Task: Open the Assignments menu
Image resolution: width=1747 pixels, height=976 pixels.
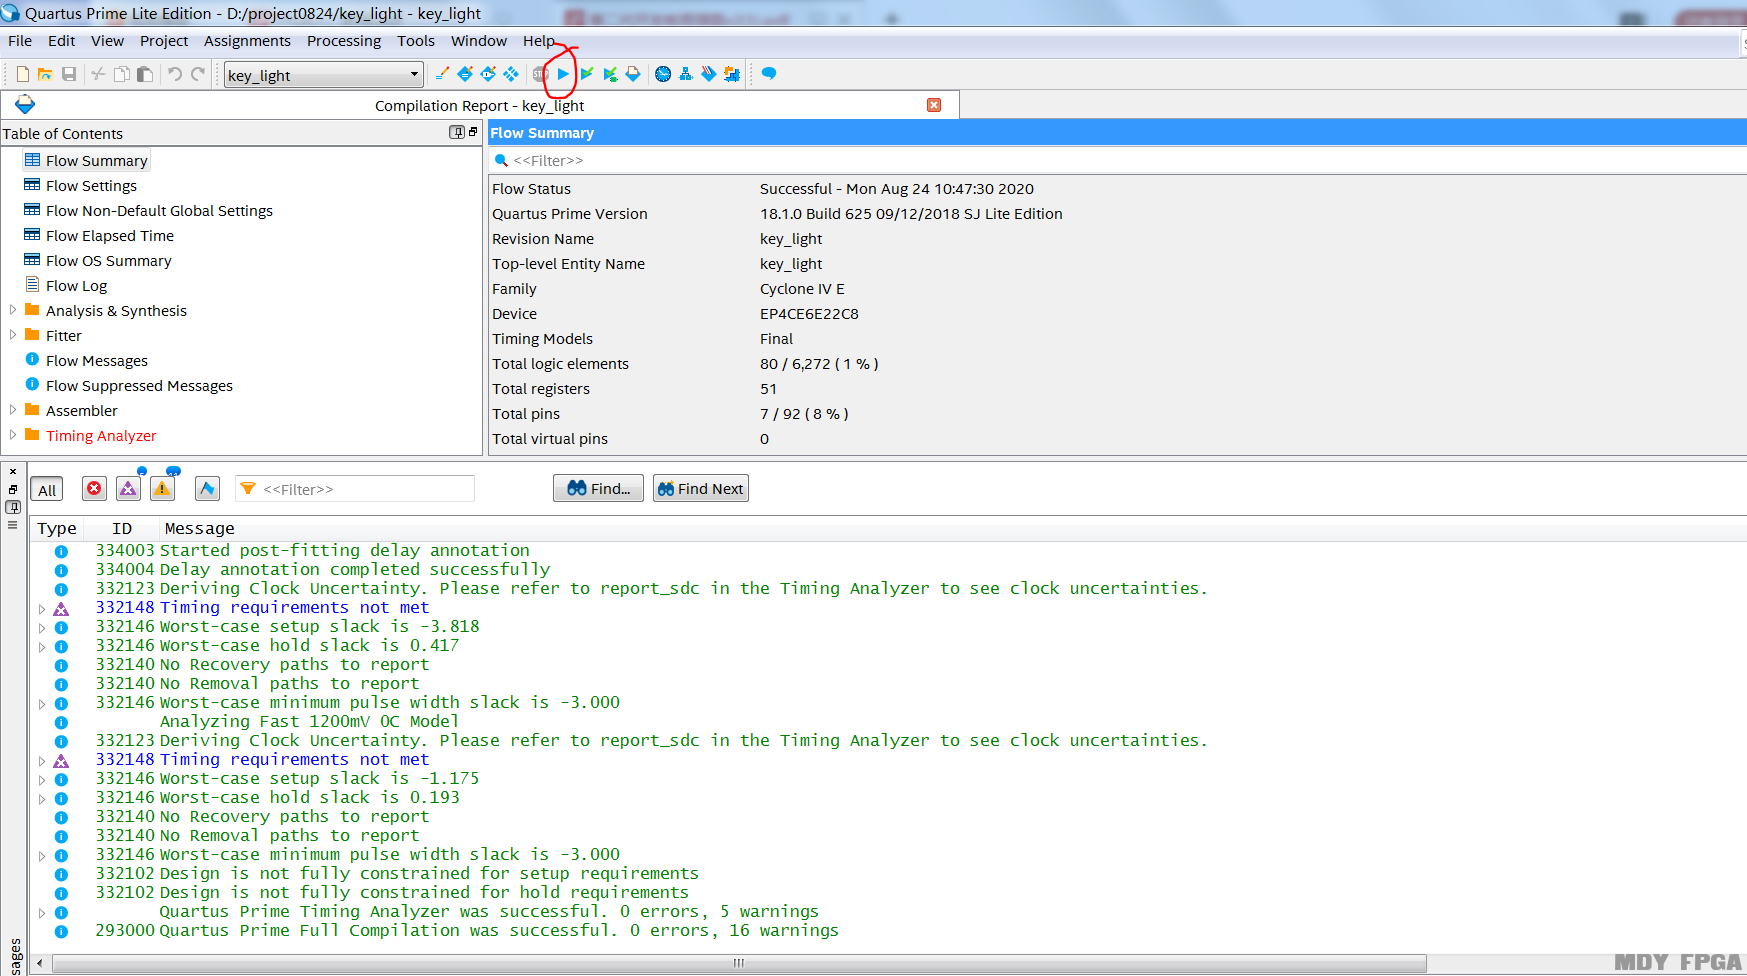Action: 247,41
